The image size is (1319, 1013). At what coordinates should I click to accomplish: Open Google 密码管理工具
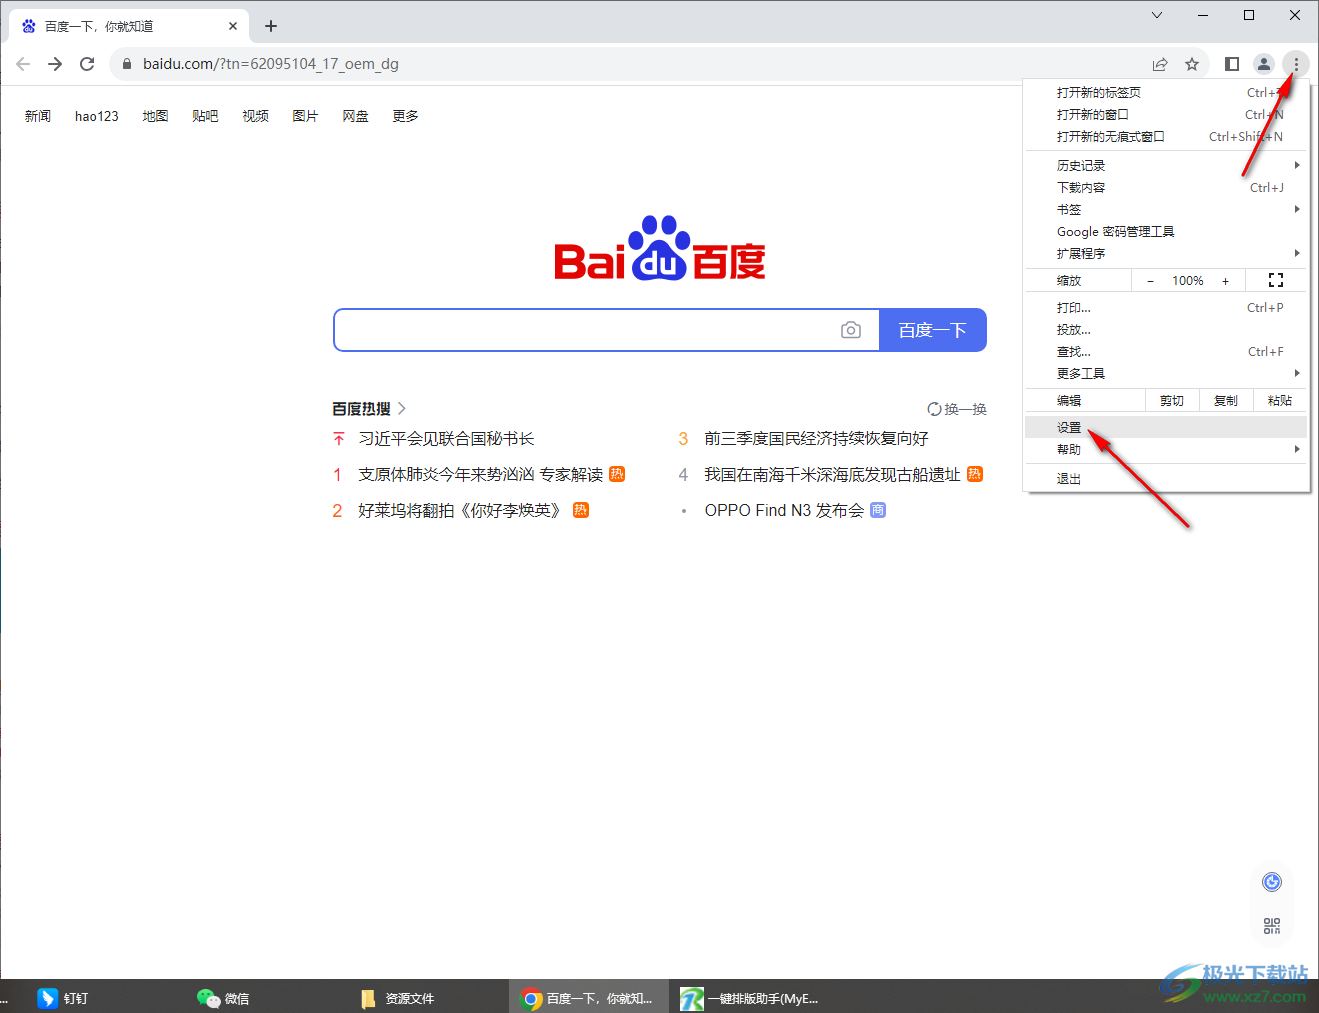pyautogui.click(x=1167, y=232)
